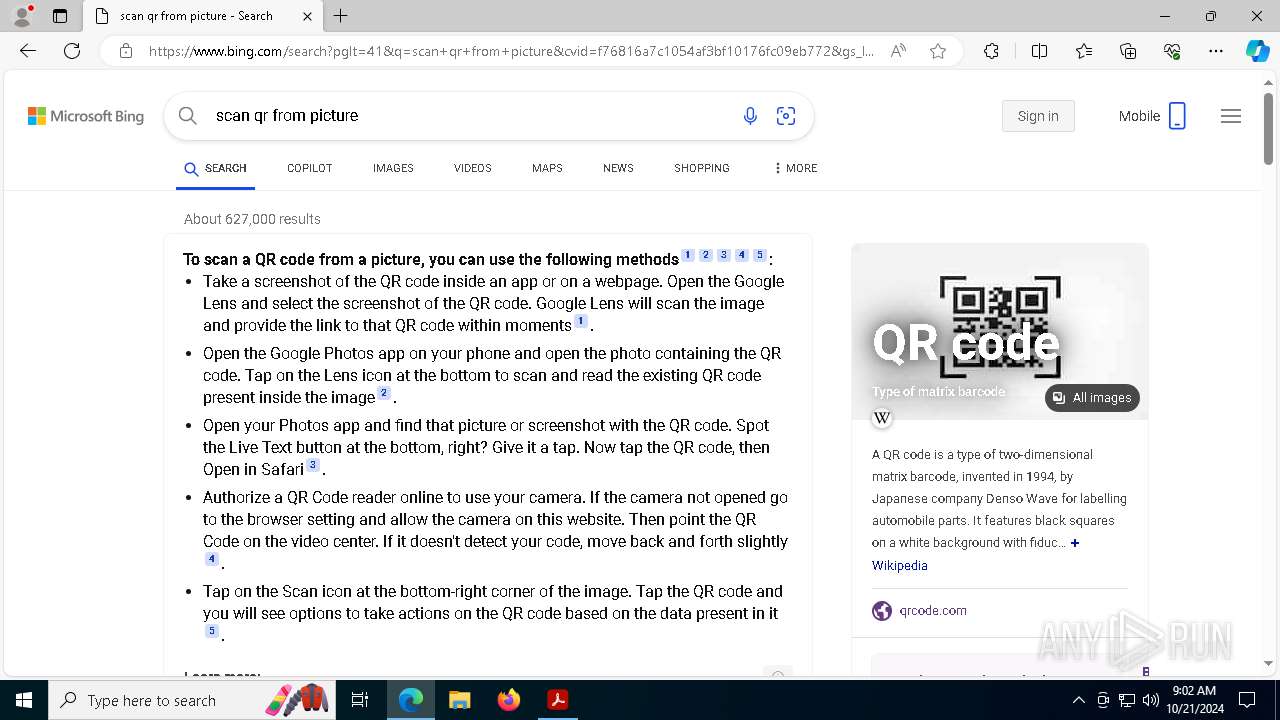Open Adobe Acrobat from taskbar

[x=557, y=700]
